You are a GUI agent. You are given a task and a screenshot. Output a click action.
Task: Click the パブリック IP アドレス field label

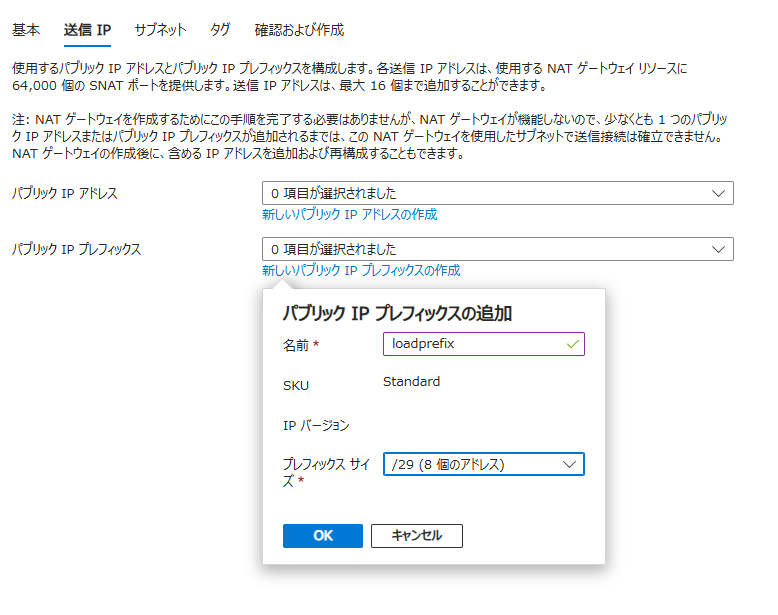click(65, 193)
